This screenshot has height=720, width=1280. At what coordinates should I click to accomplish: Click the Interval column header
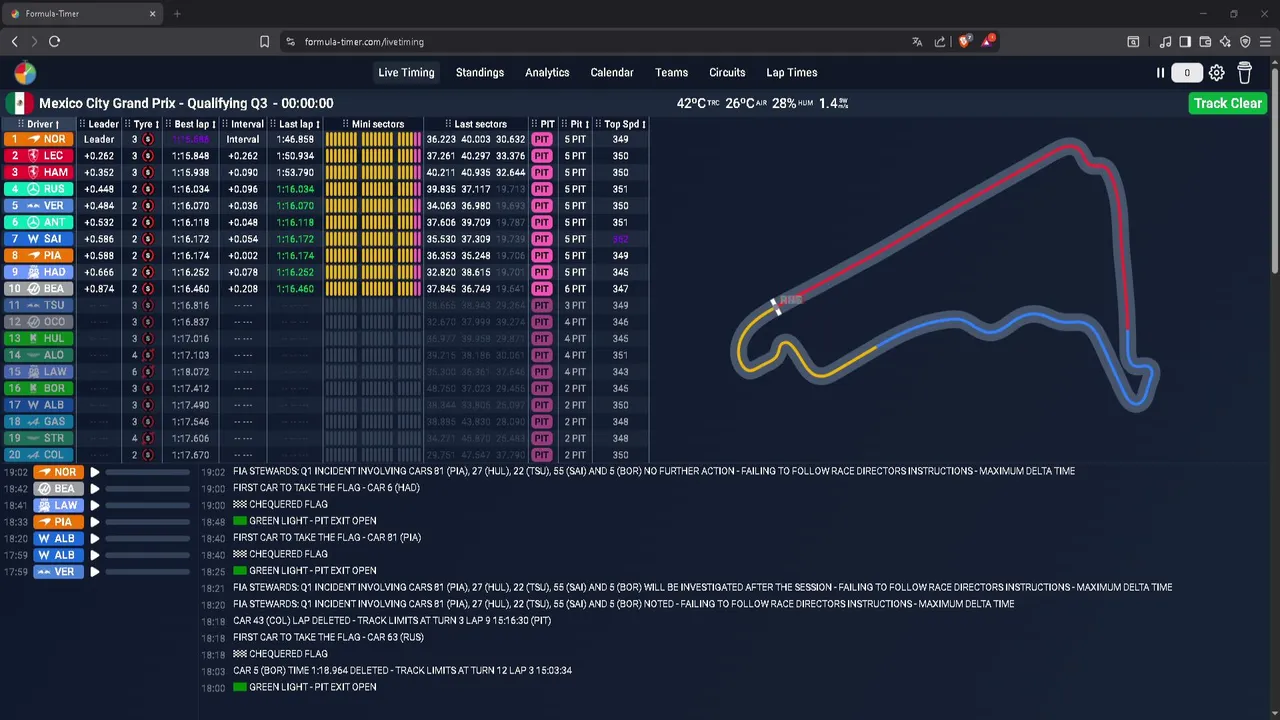click(x=243, y=124)
